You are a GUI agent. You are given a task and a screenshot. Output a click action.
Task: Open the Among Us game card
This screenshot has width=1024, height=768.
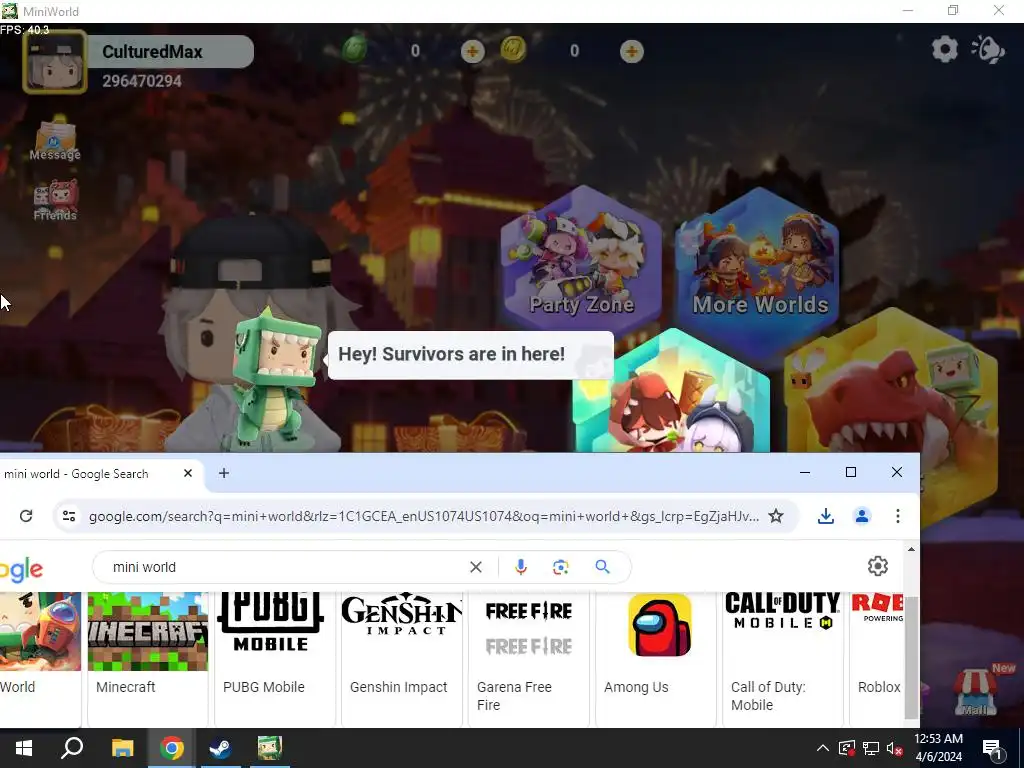(656, 658)
